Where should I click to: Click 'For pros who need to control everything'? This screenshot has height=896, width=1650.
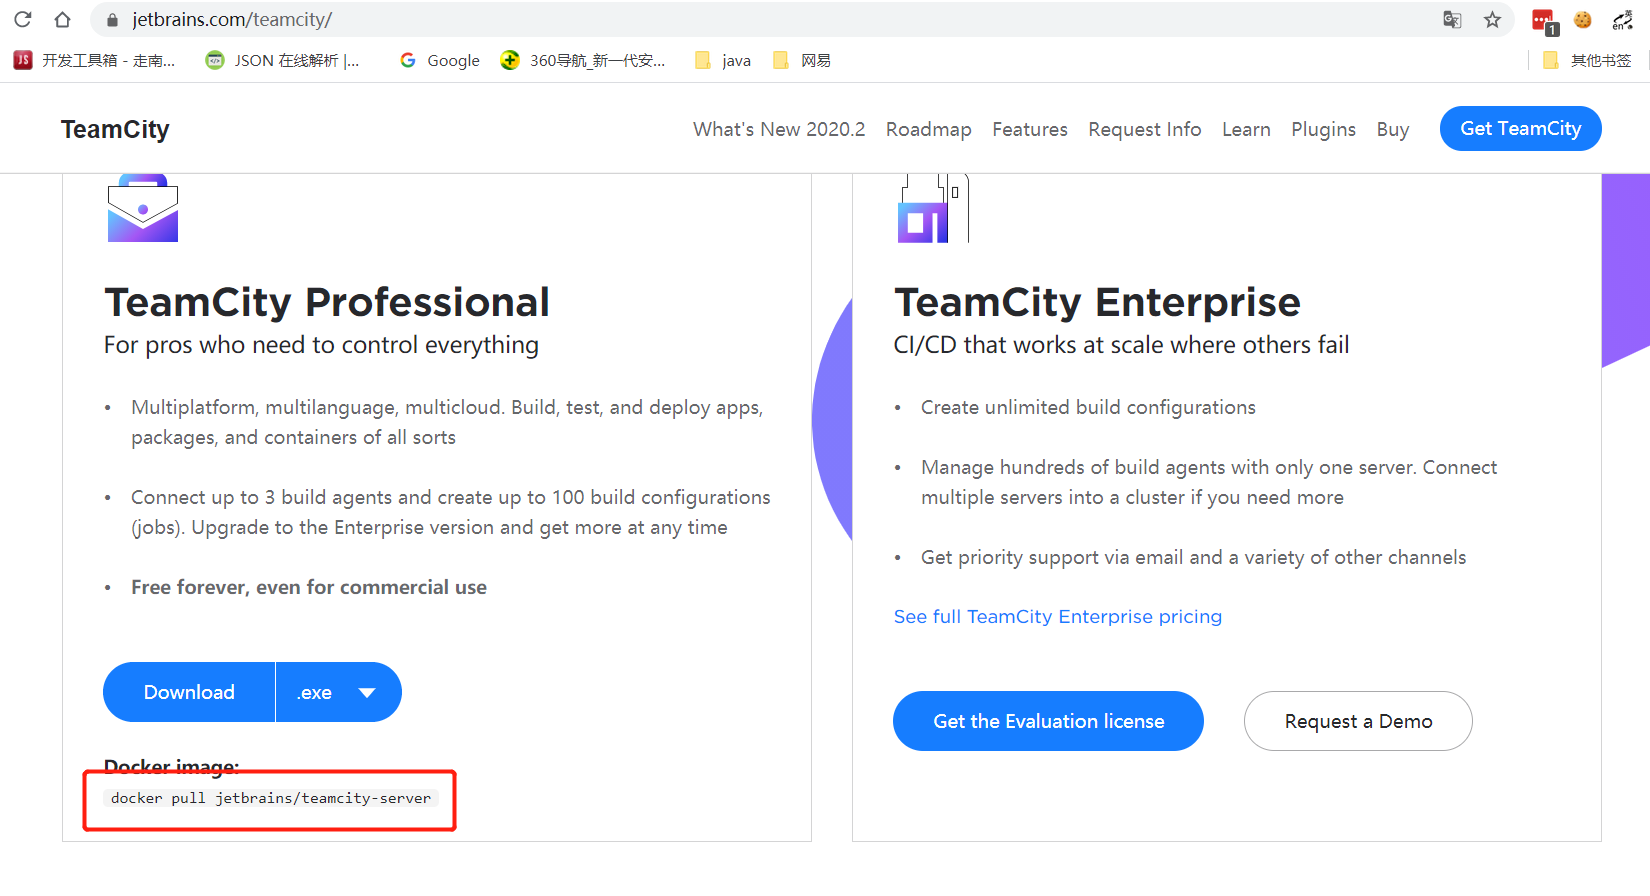click(x=321, y=345)
